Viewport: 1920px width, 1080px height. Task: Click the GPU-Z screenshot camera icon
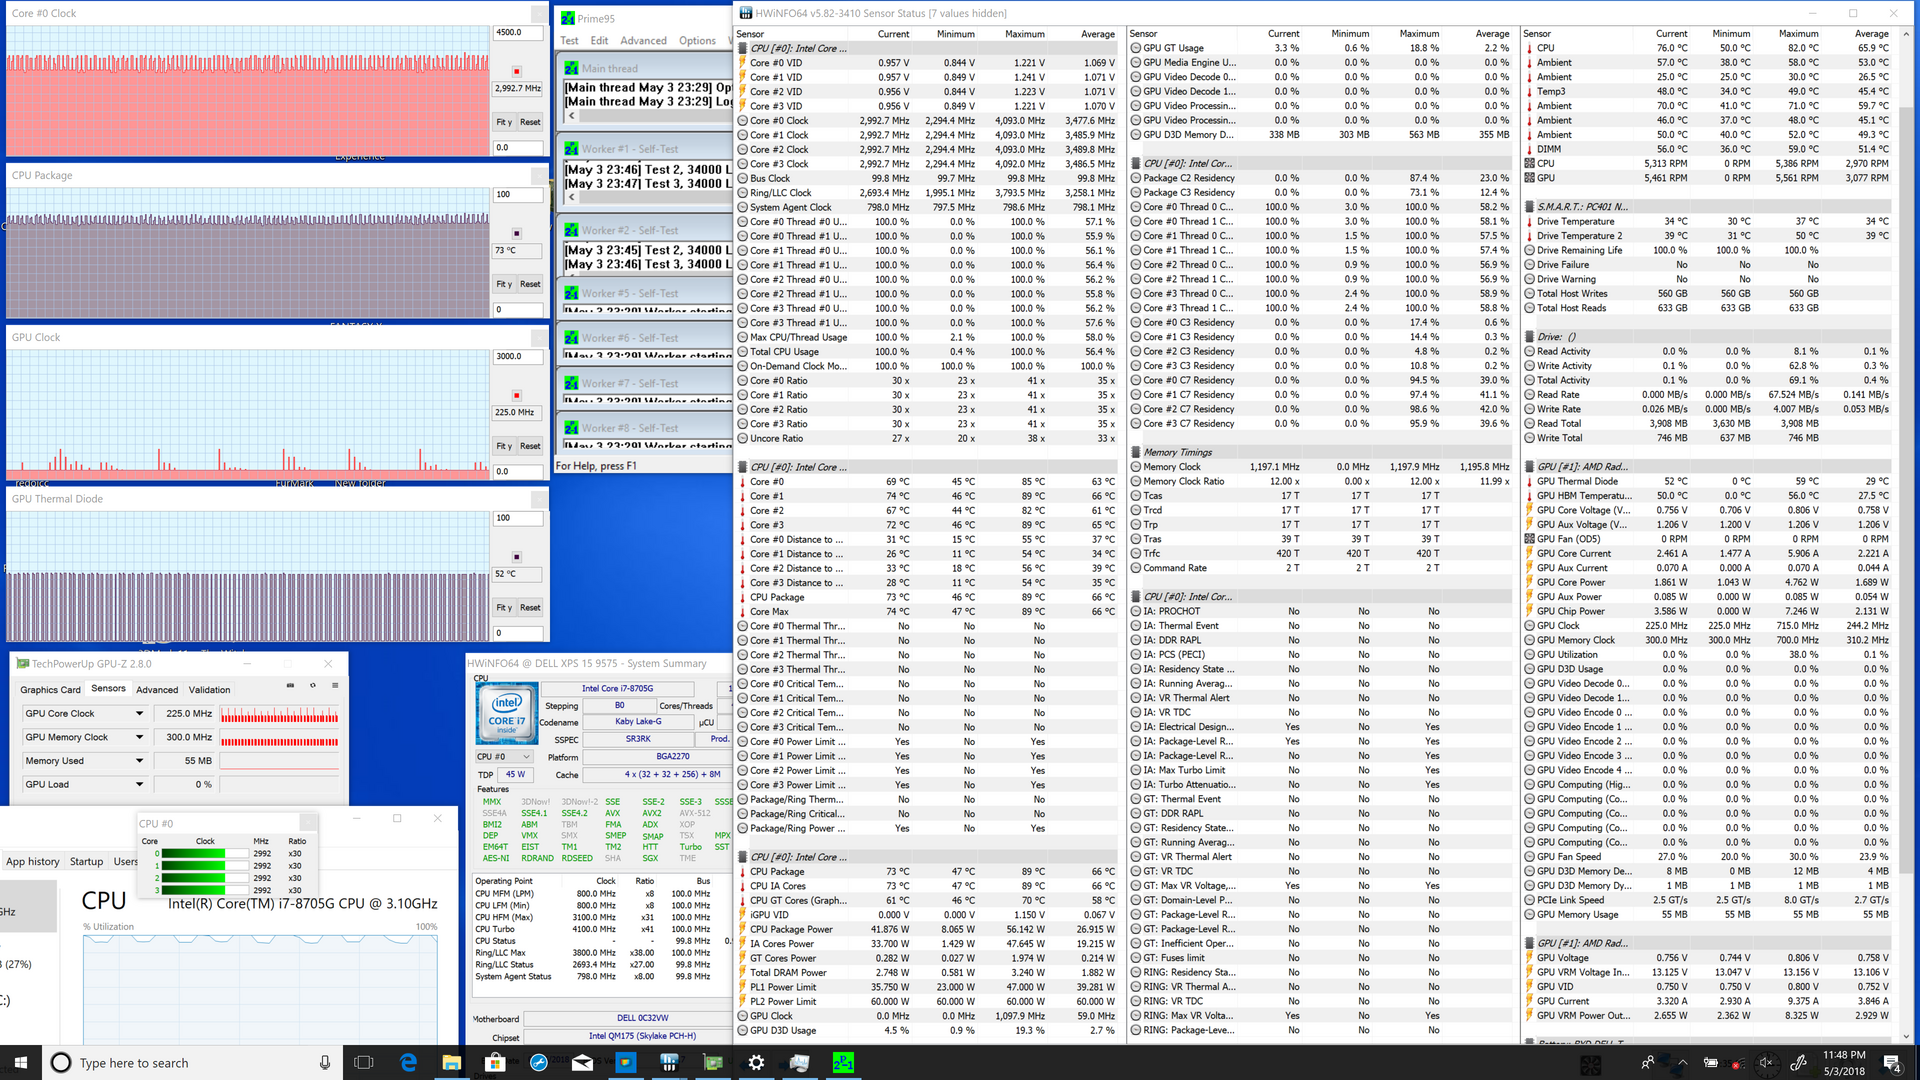290,686
